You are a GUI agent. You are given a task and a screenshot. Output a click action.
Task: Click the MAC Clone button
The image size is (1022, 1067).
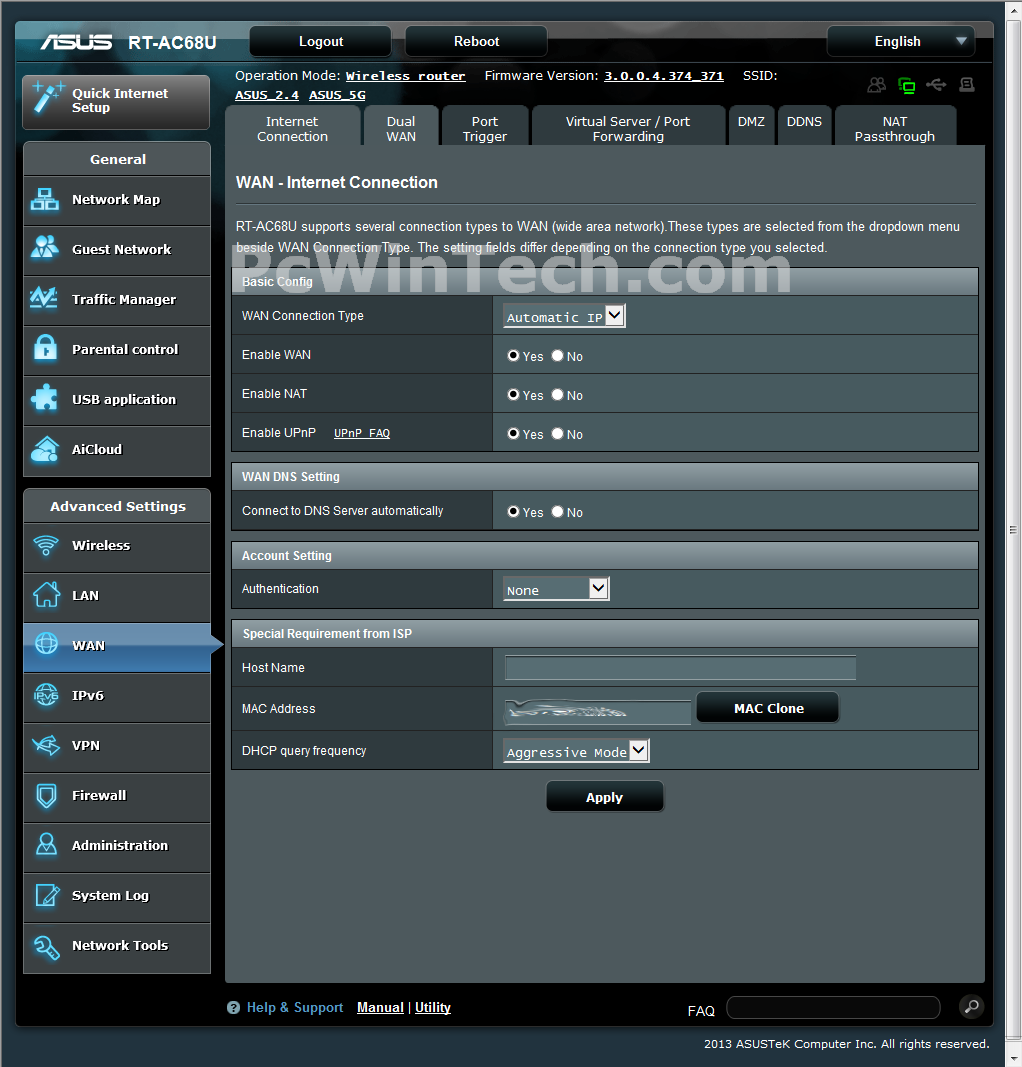click(768, 708)
